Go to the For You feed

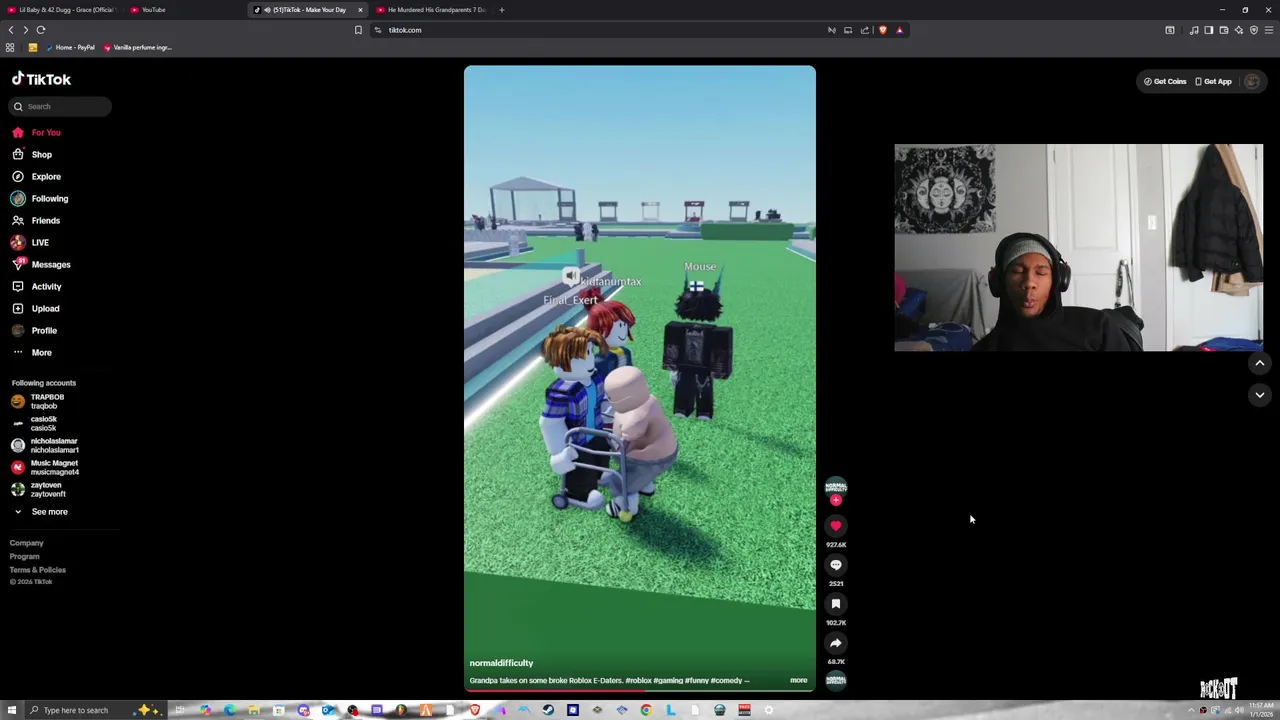pyautogui.click(x=37, y=132)
